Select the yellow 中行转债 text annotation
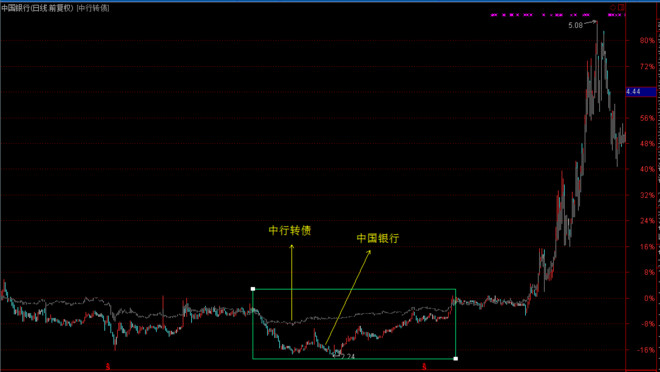Image resolution: width=660 pixels, height=372 pixels. [x=290, y=231]
